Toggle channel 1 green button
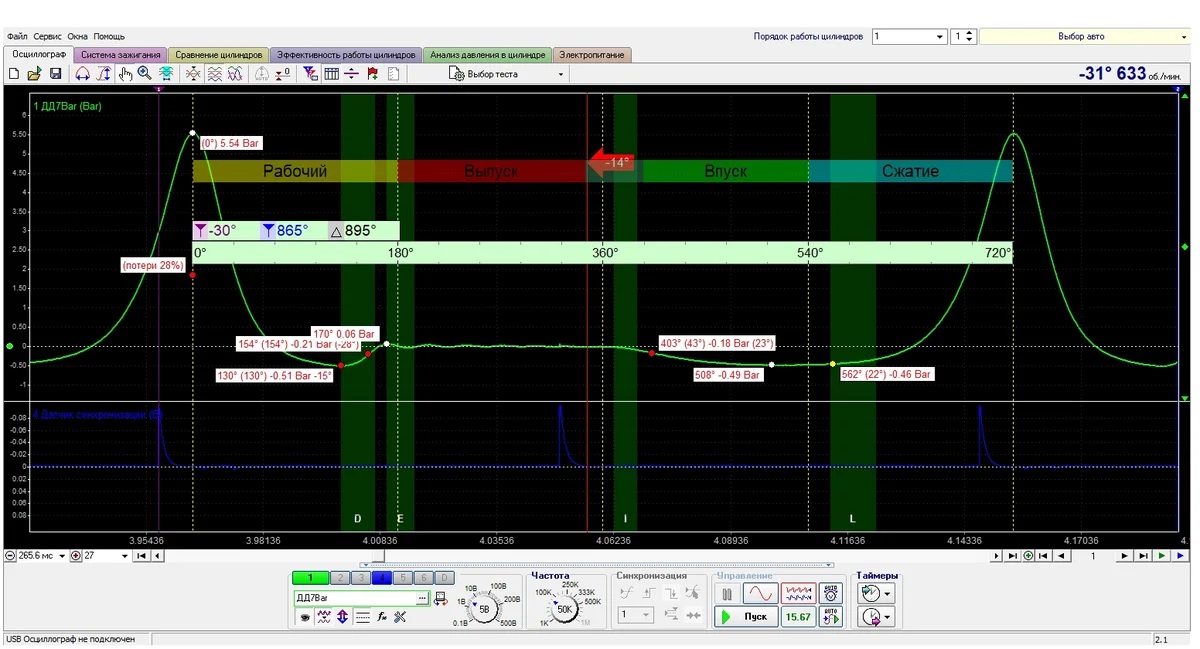The width and height of the screenshot is (1200, 649). pyautogui.click(x=310, y=578)
